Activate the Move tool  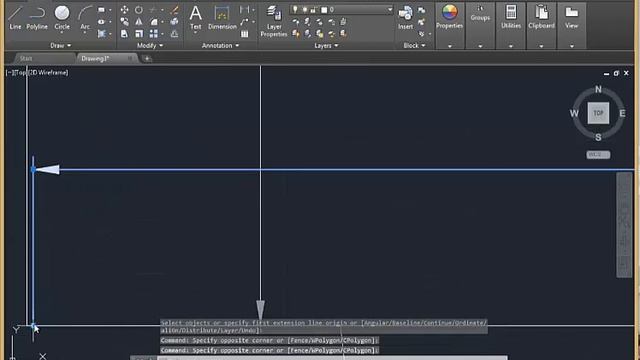(124, 9)
